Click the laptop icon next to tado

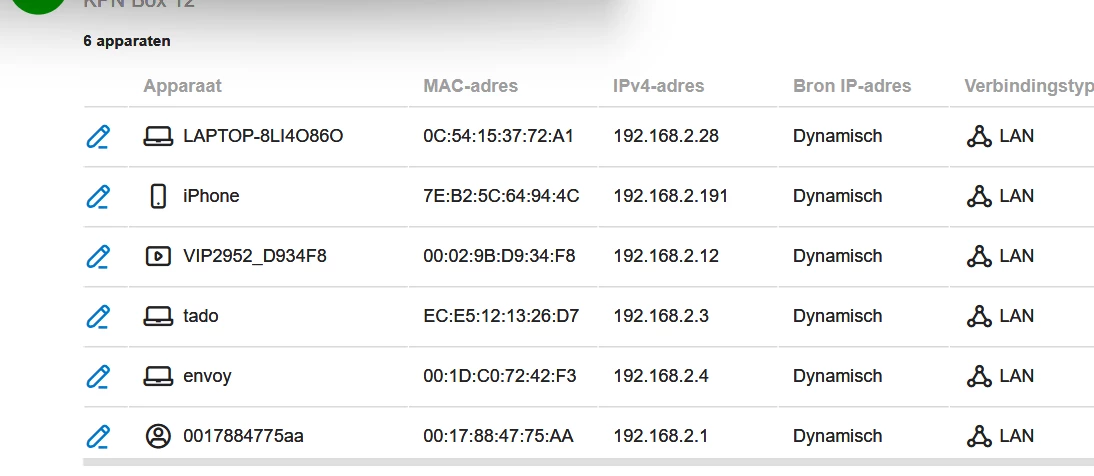tap(158, 316)
